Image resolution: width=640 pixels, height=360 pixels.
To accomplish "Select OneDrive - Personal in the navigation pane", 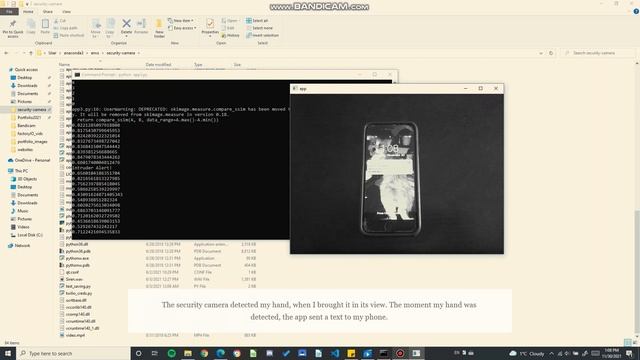I will [32, 160].
